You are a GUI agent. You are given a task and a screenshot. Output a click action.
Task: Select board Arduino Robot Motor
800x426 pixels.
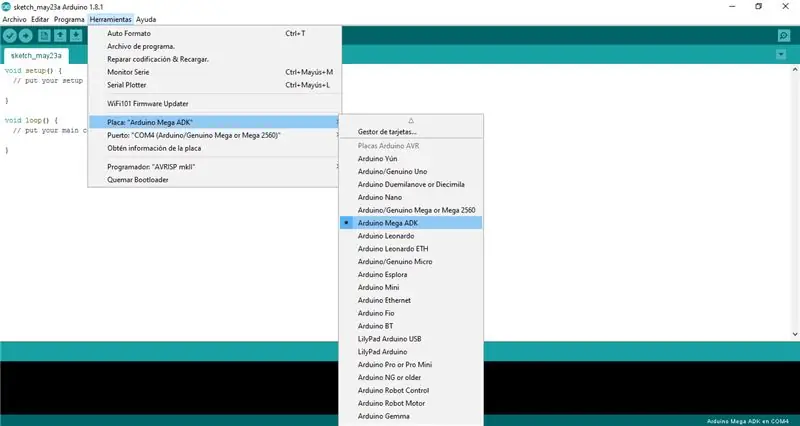point(411,403)
